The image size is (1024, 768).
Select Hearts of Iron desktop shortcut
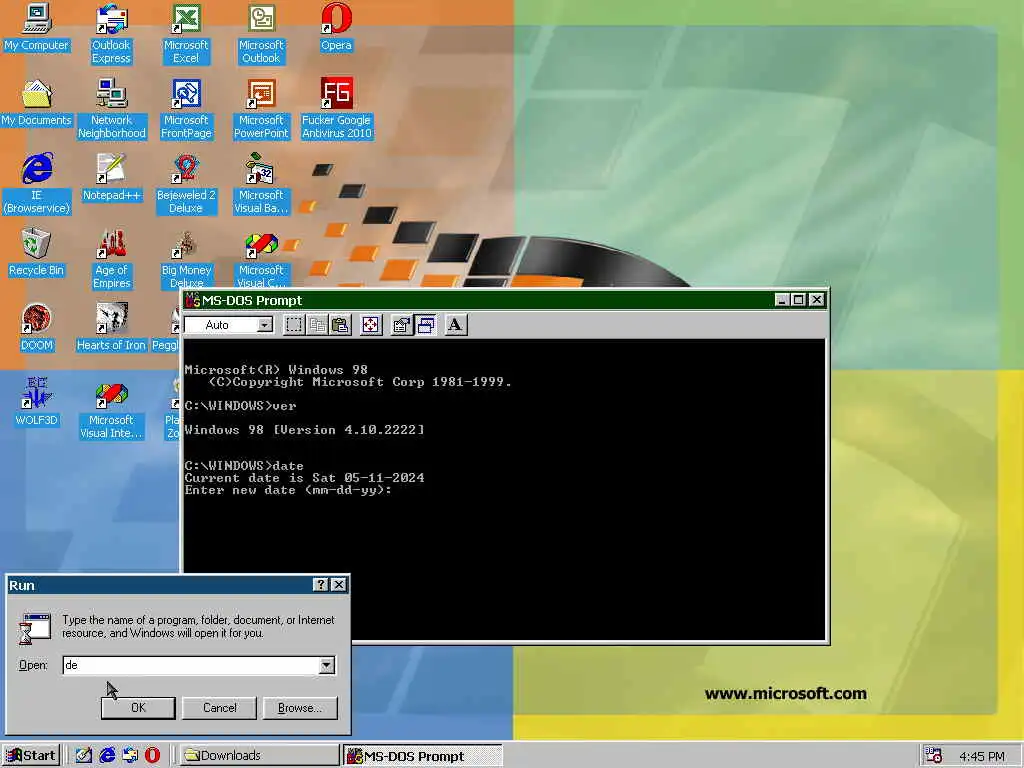point(112,328)
